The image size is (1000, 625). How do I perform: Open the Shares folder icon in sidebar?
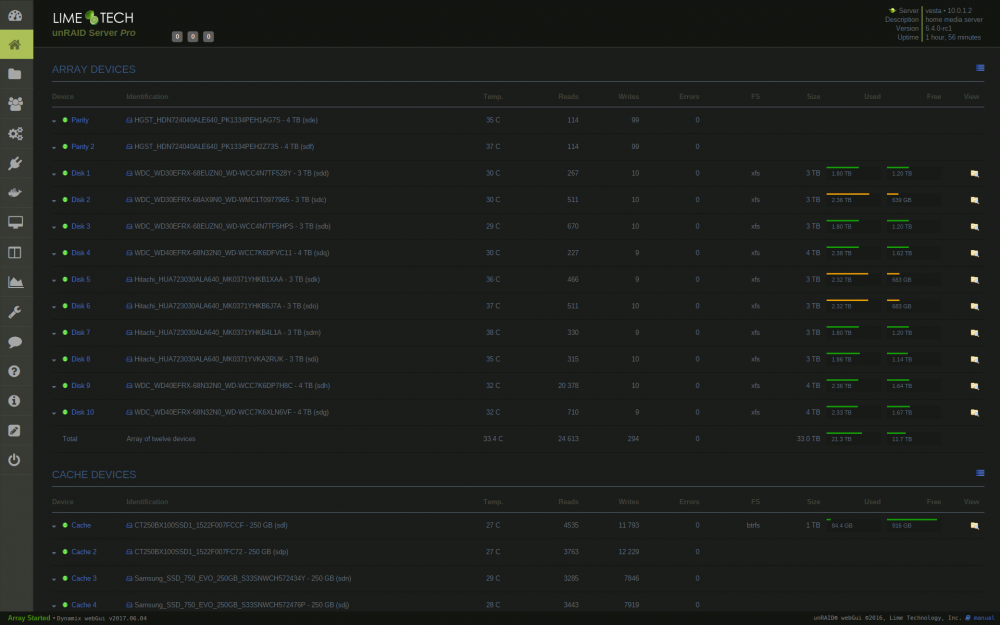coord(15,74)
